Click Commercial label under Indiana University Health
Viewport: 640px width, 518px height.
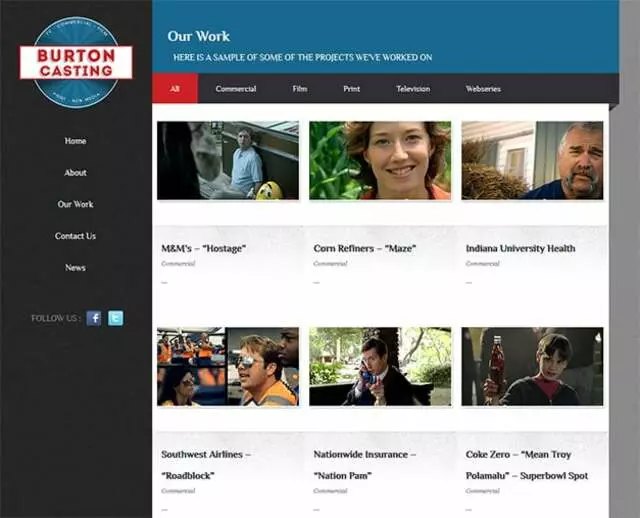point(482,264)
